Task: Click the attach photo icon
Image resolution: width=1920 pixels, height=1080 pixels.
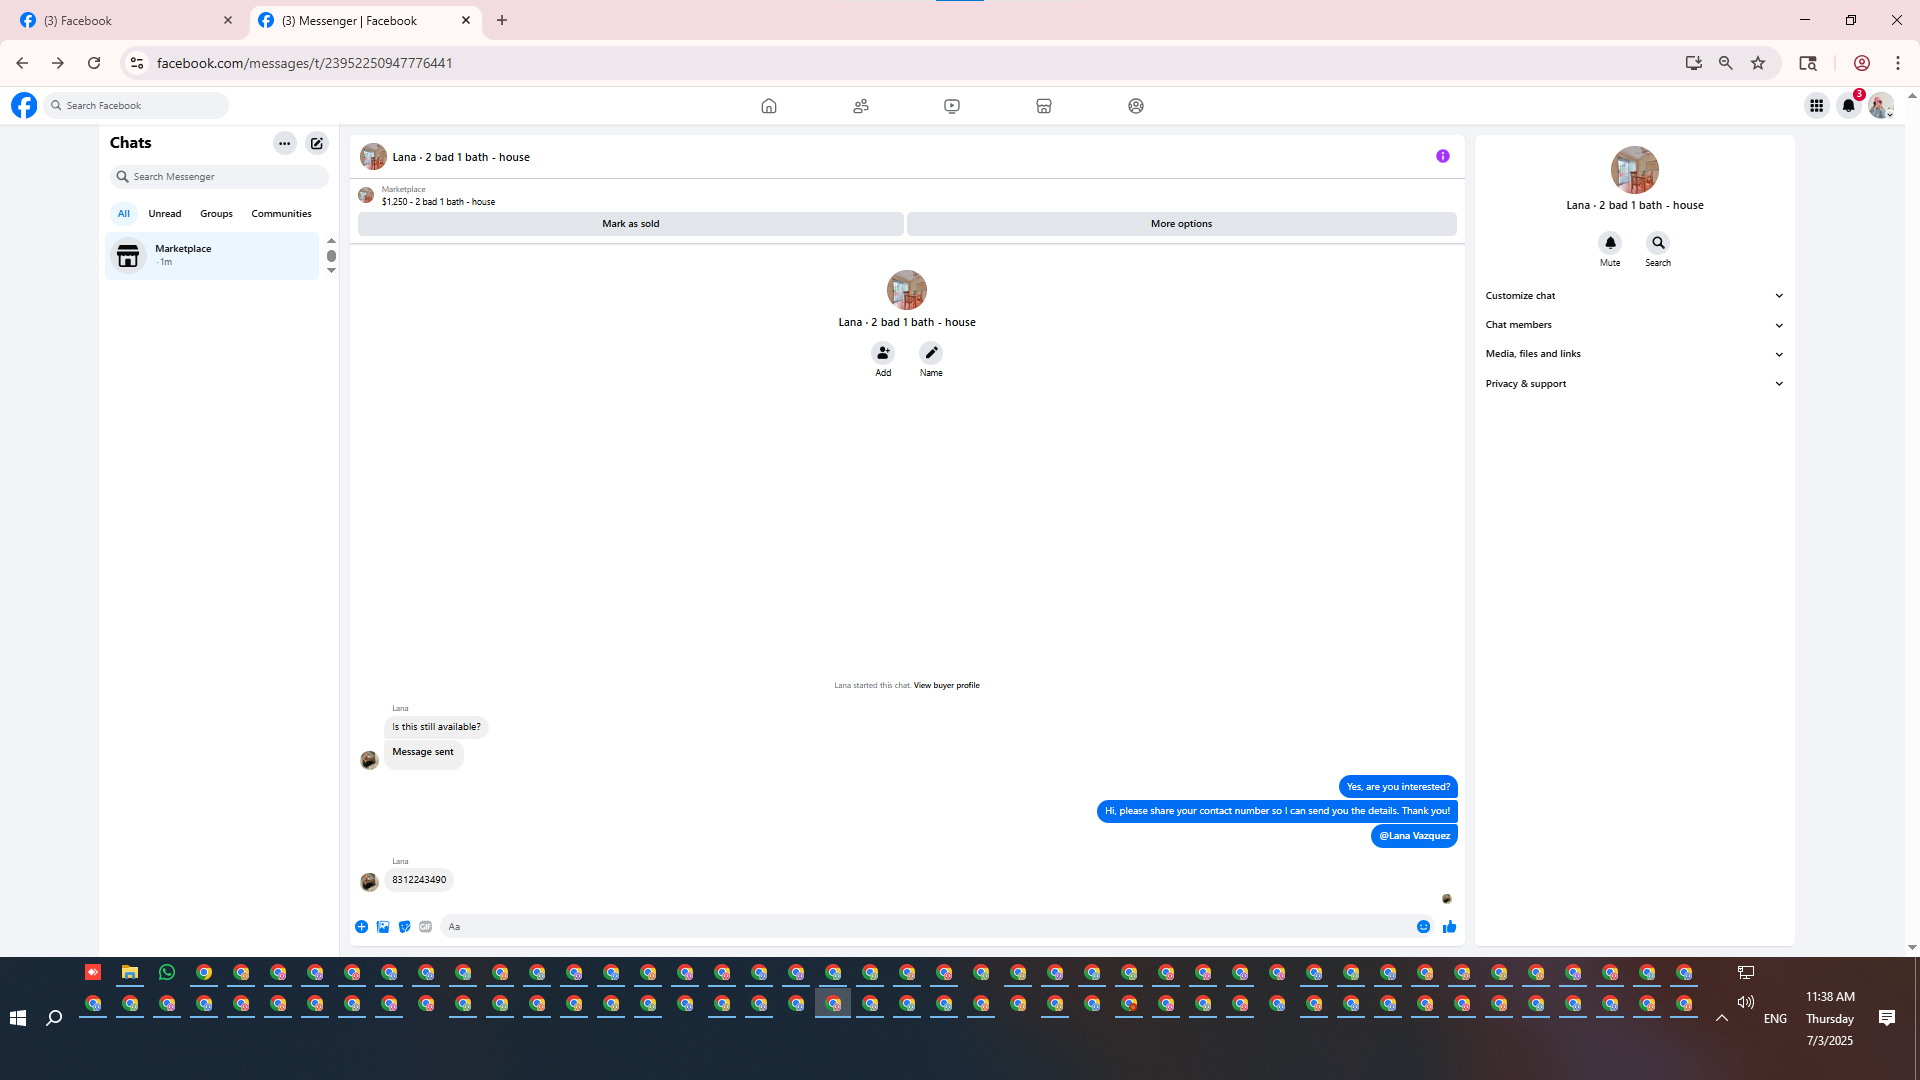Action: tap(383, 927)
